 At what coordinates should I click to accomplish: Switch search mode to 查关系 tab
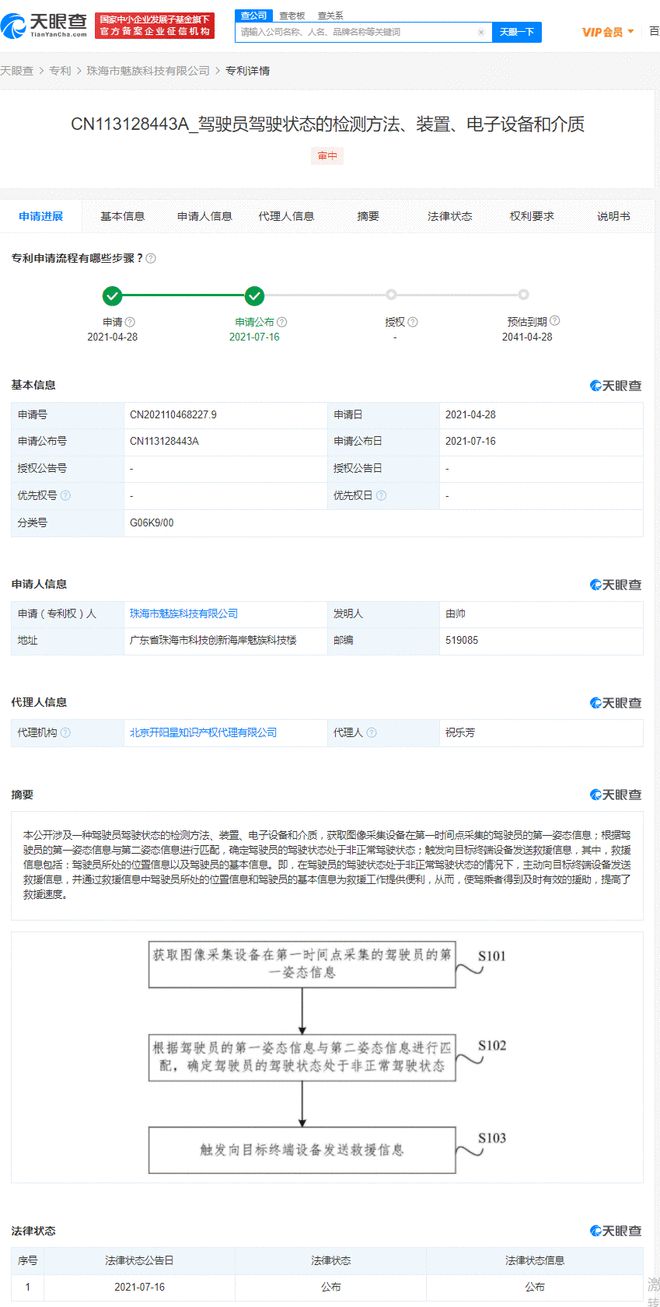pos(330,15)
